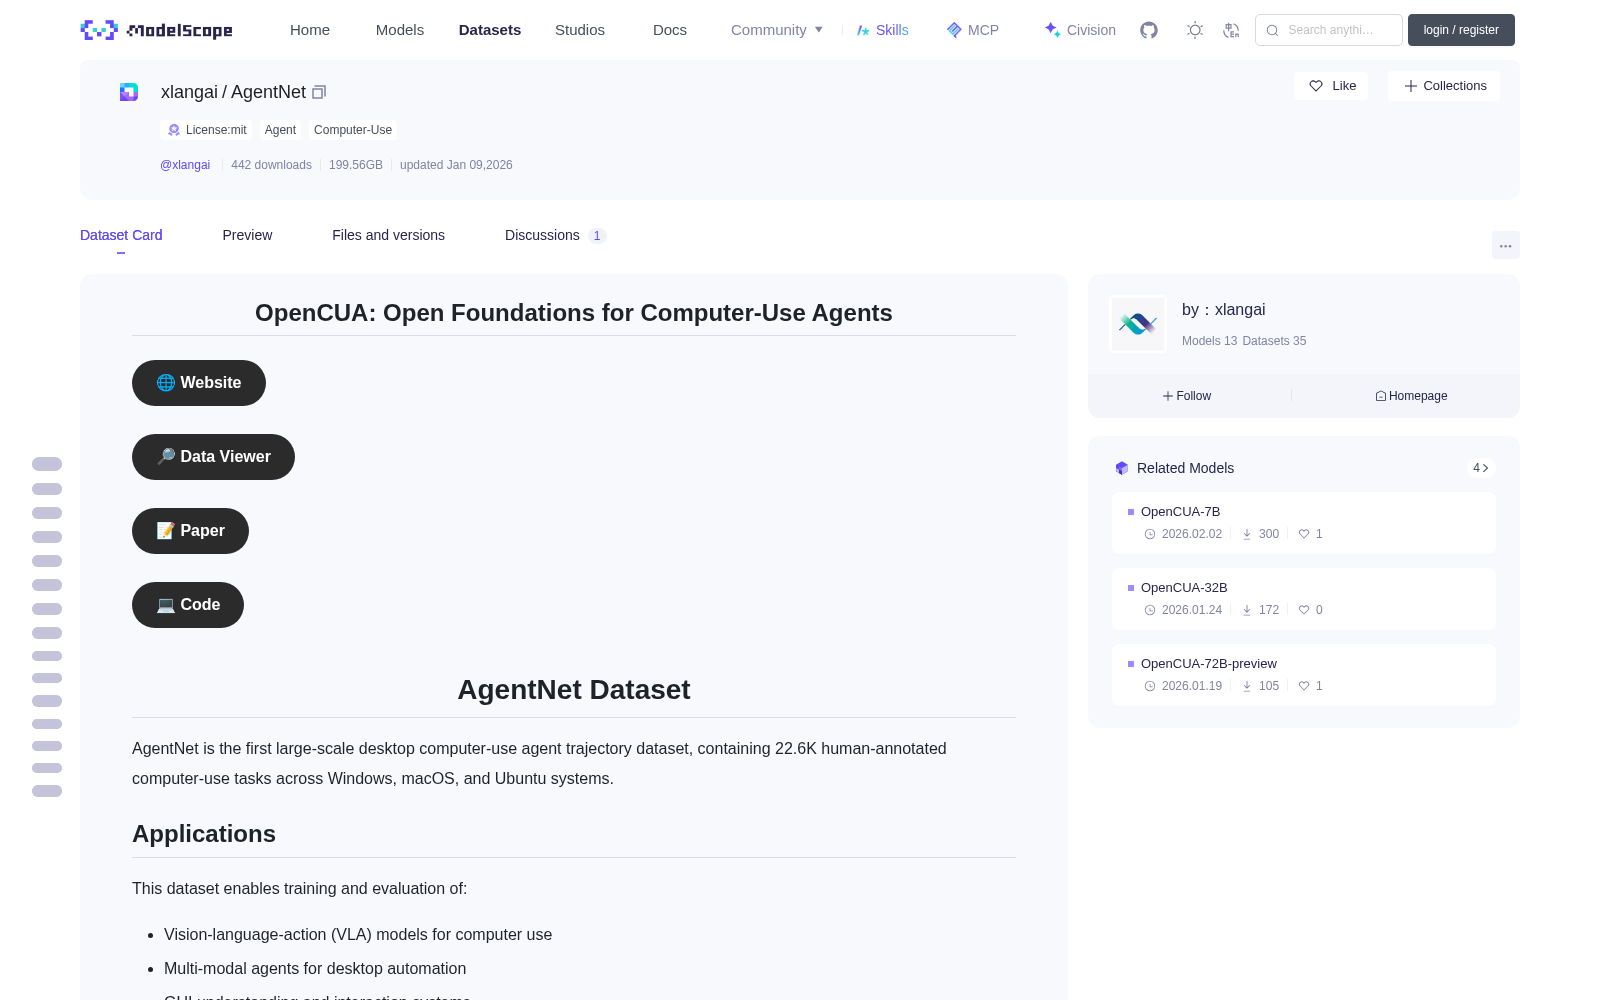Like the dataset with heart button
This screenshot has width=1600, height=1000.
[1331, 86]
